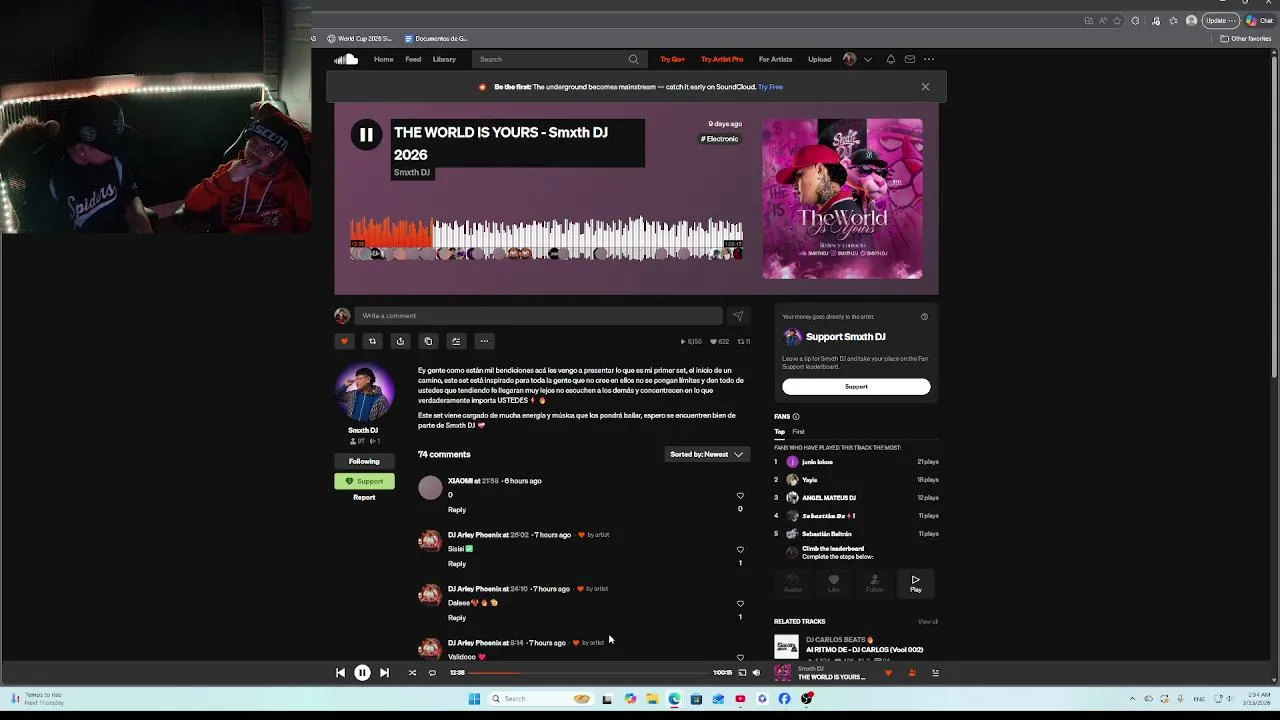Click the Play step in Climb the leaderboard
This screenshot has height=720, width=1280.
tap(915, 584)
